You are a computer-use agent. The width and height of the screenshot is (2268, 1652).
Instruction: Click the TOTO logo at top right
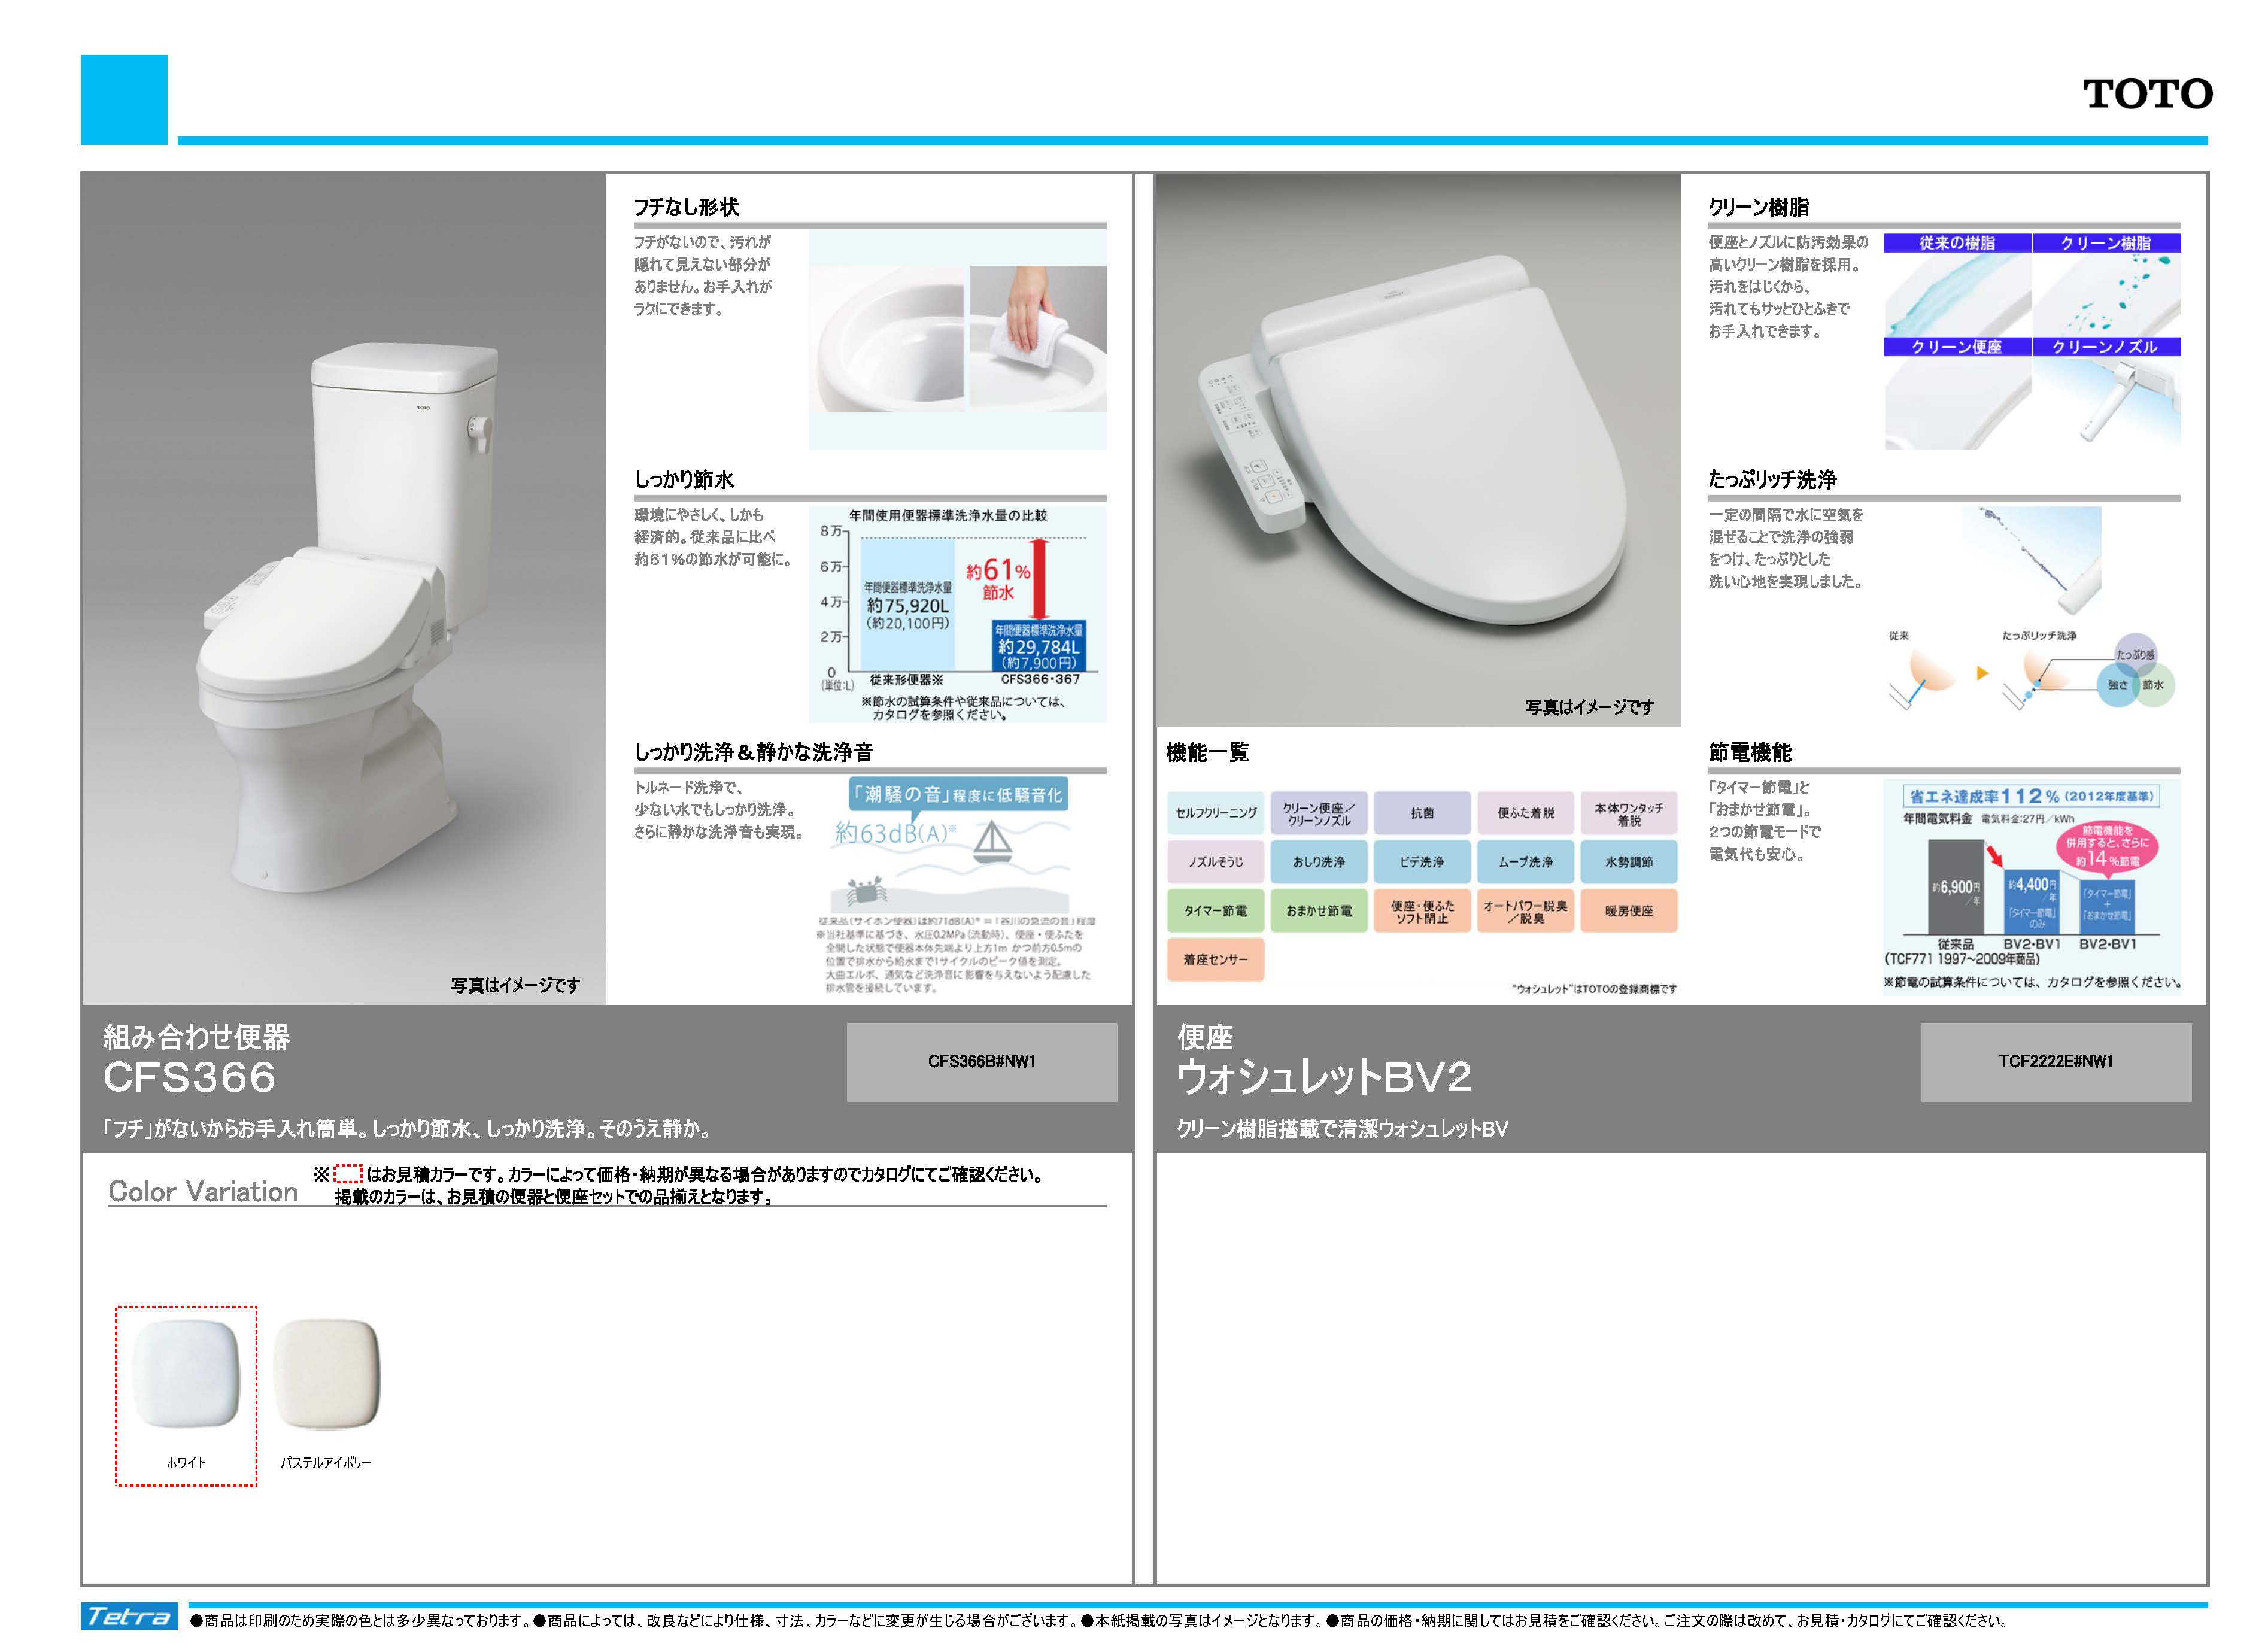point(2147,94)
